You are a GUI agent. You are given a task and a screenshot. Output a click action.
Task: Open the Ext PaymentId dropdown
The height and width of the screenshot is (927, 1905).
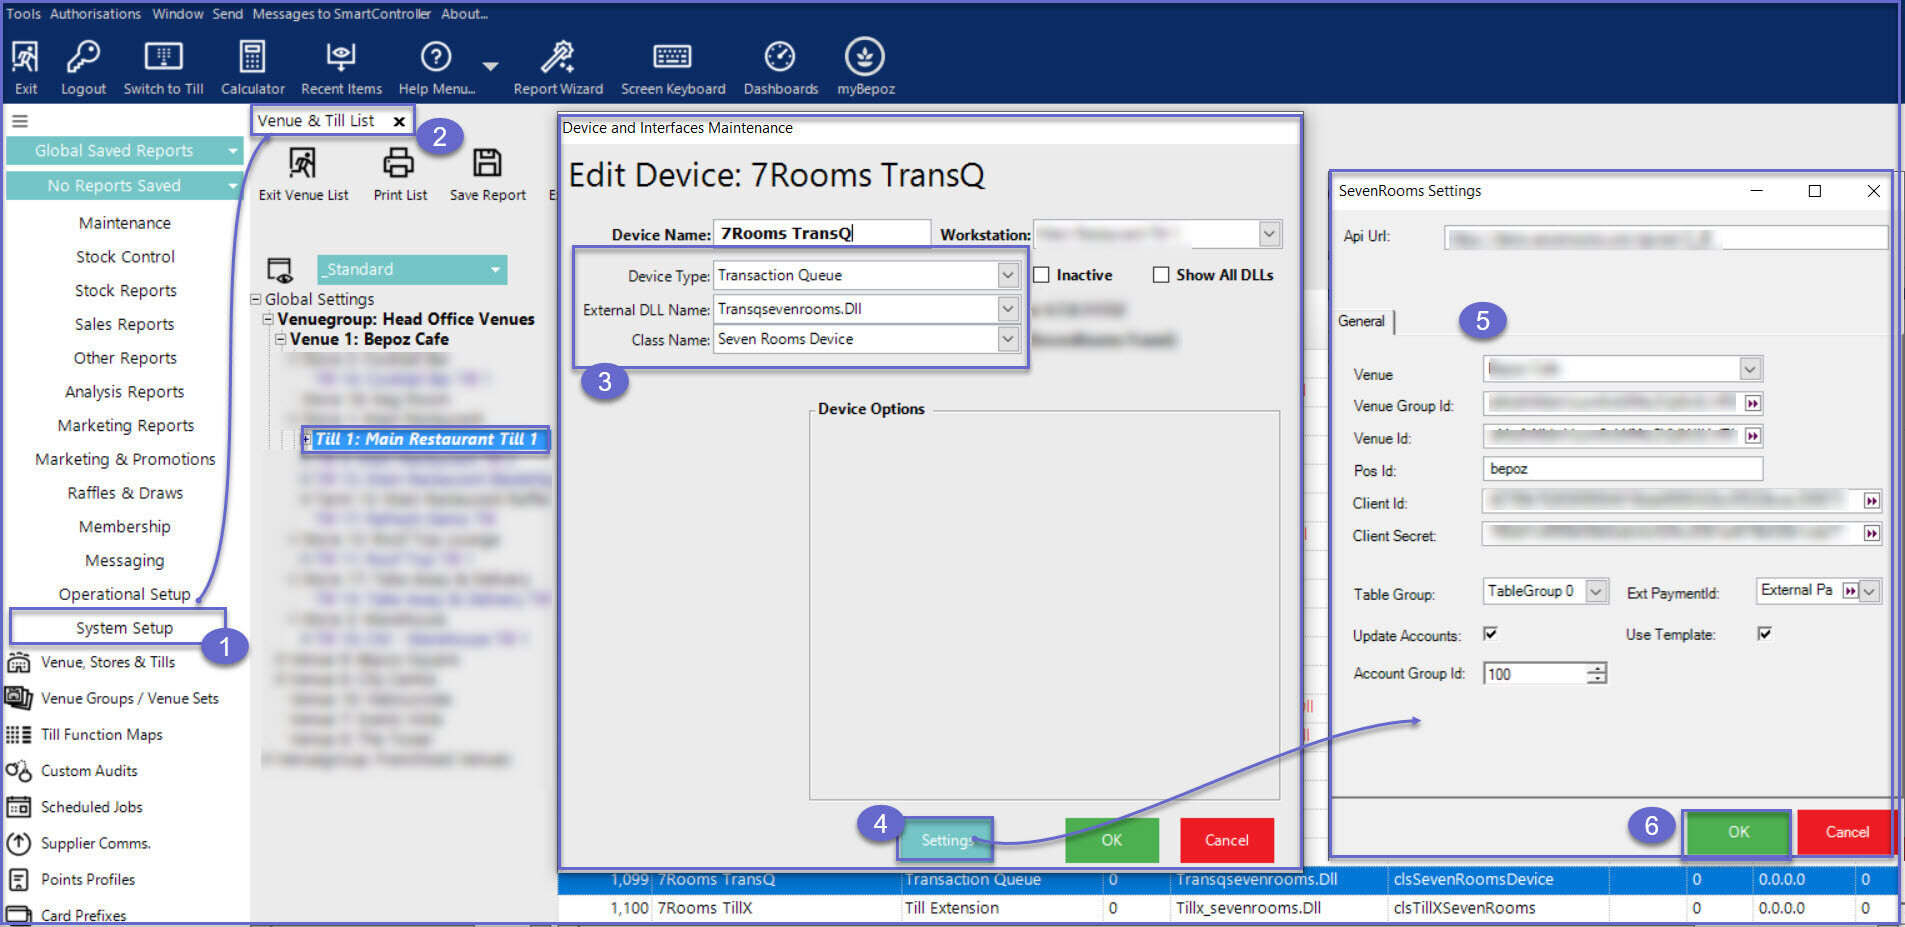1869,591
